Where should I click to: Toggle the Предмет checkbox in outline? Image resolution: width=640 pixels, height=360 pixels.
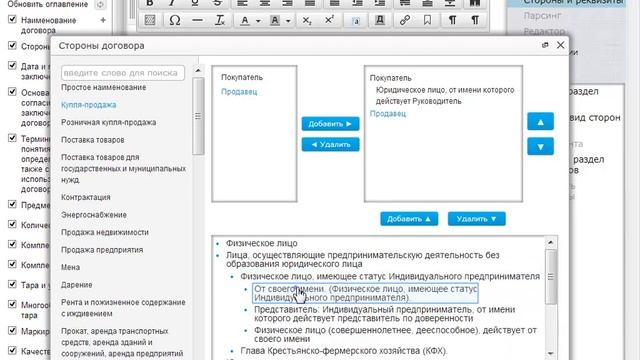[12, 204]
